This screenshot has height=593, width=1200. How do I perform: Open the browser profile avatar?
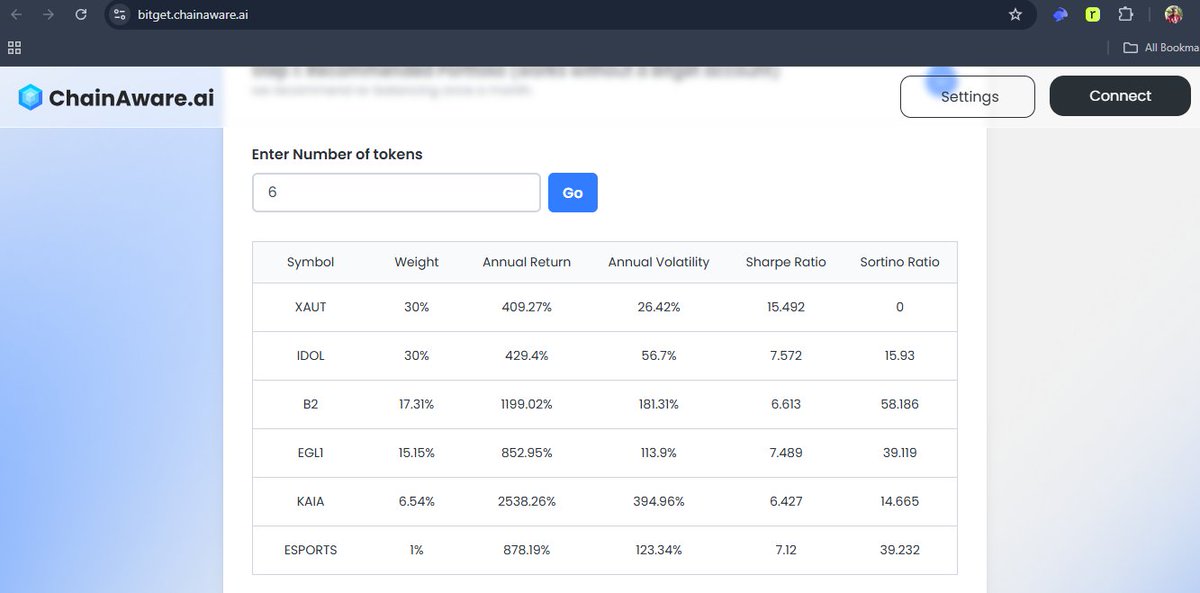coord(1174,14)
